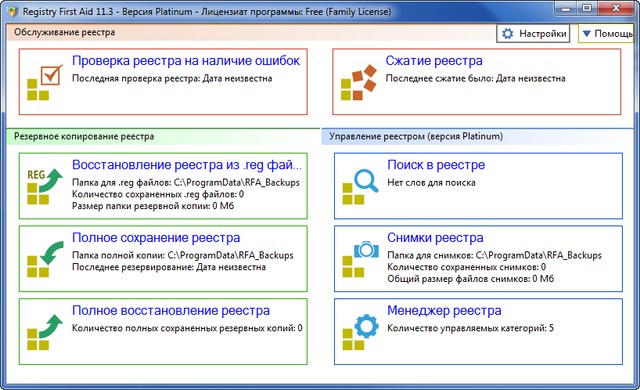Viewport: 640px width, 390px height.
Task: Open Менеджер реестра
Action: (478, 332)
